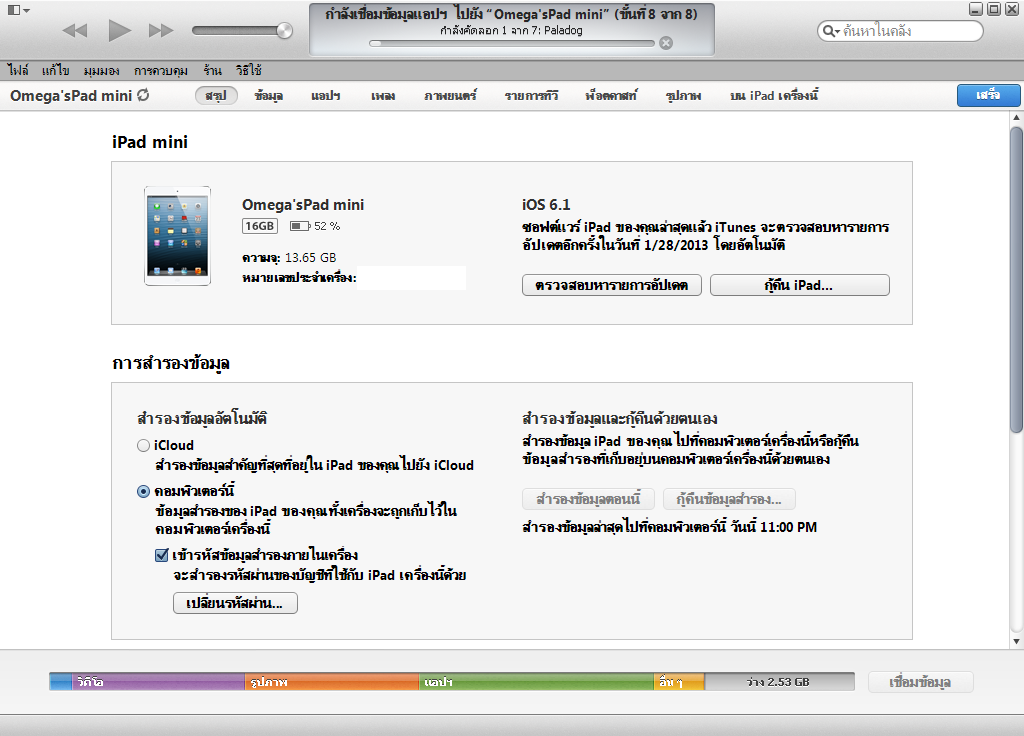
Task: Open the แก้ไข menu
Action: click(56, 70)
